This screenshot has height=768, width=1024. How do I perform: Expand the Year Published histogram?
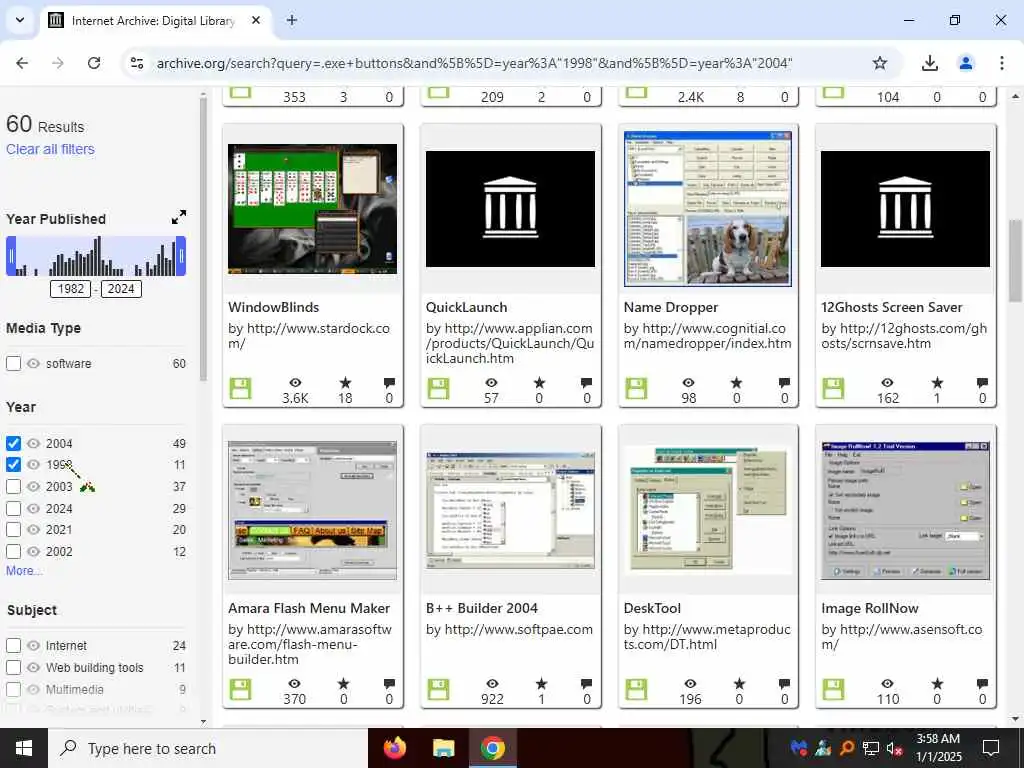tap(179, 217)
